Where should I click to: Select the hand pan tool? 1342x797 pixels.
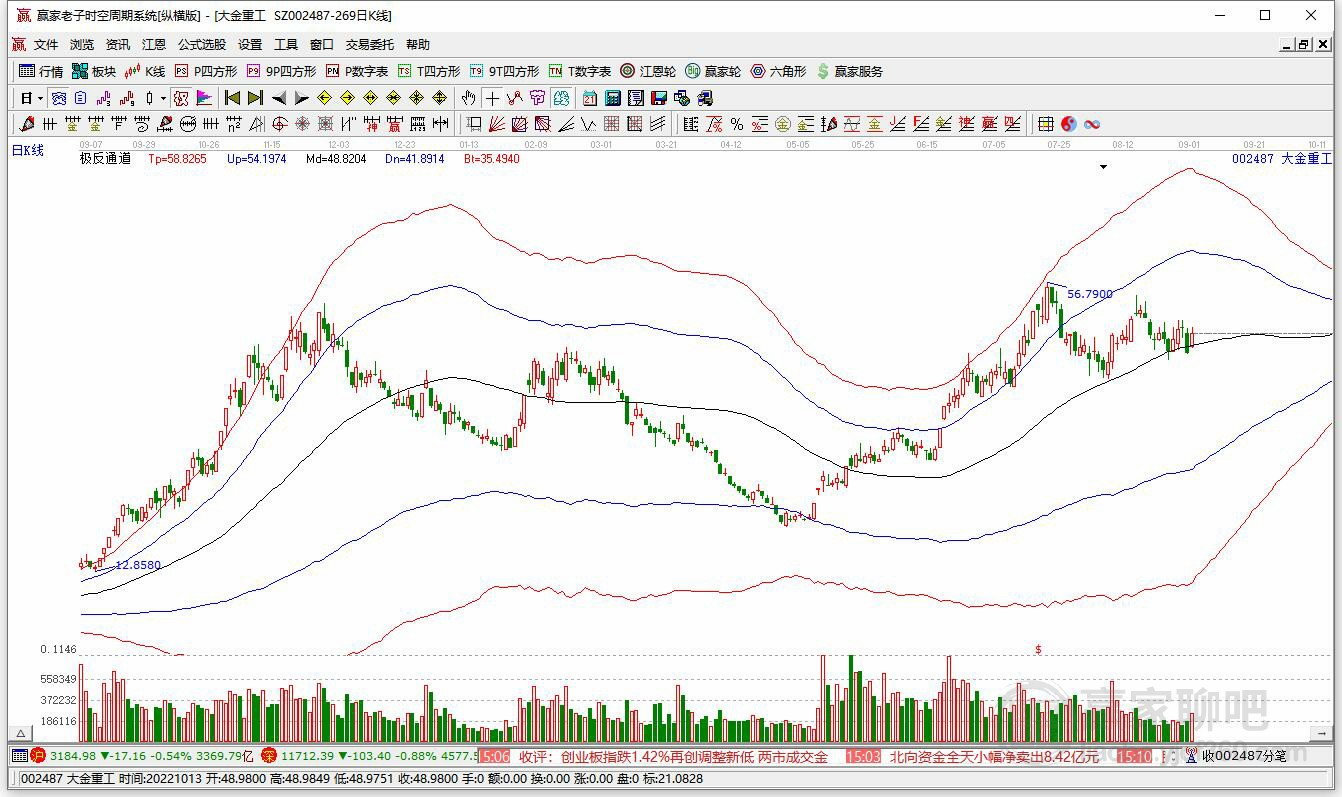pyautogui.click(x=468, y=98)
